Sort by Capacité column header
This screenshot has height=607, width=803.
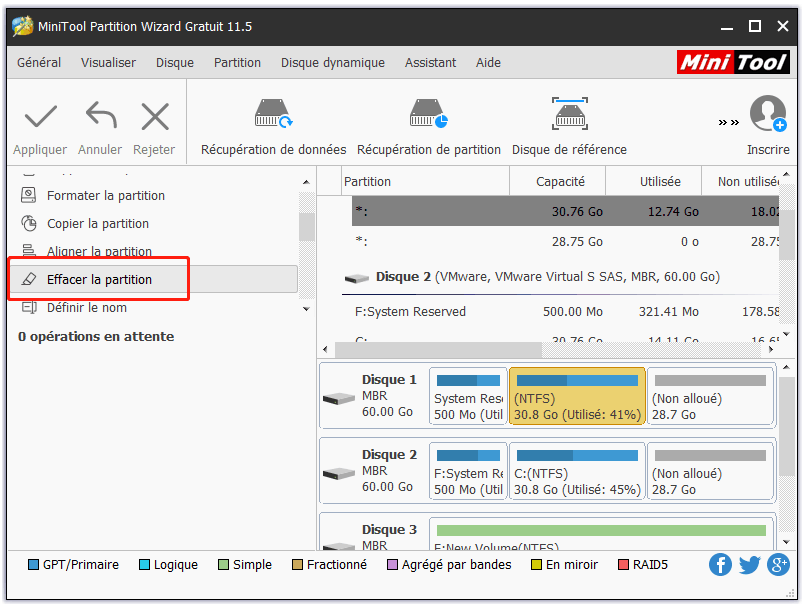coord(558,181)
